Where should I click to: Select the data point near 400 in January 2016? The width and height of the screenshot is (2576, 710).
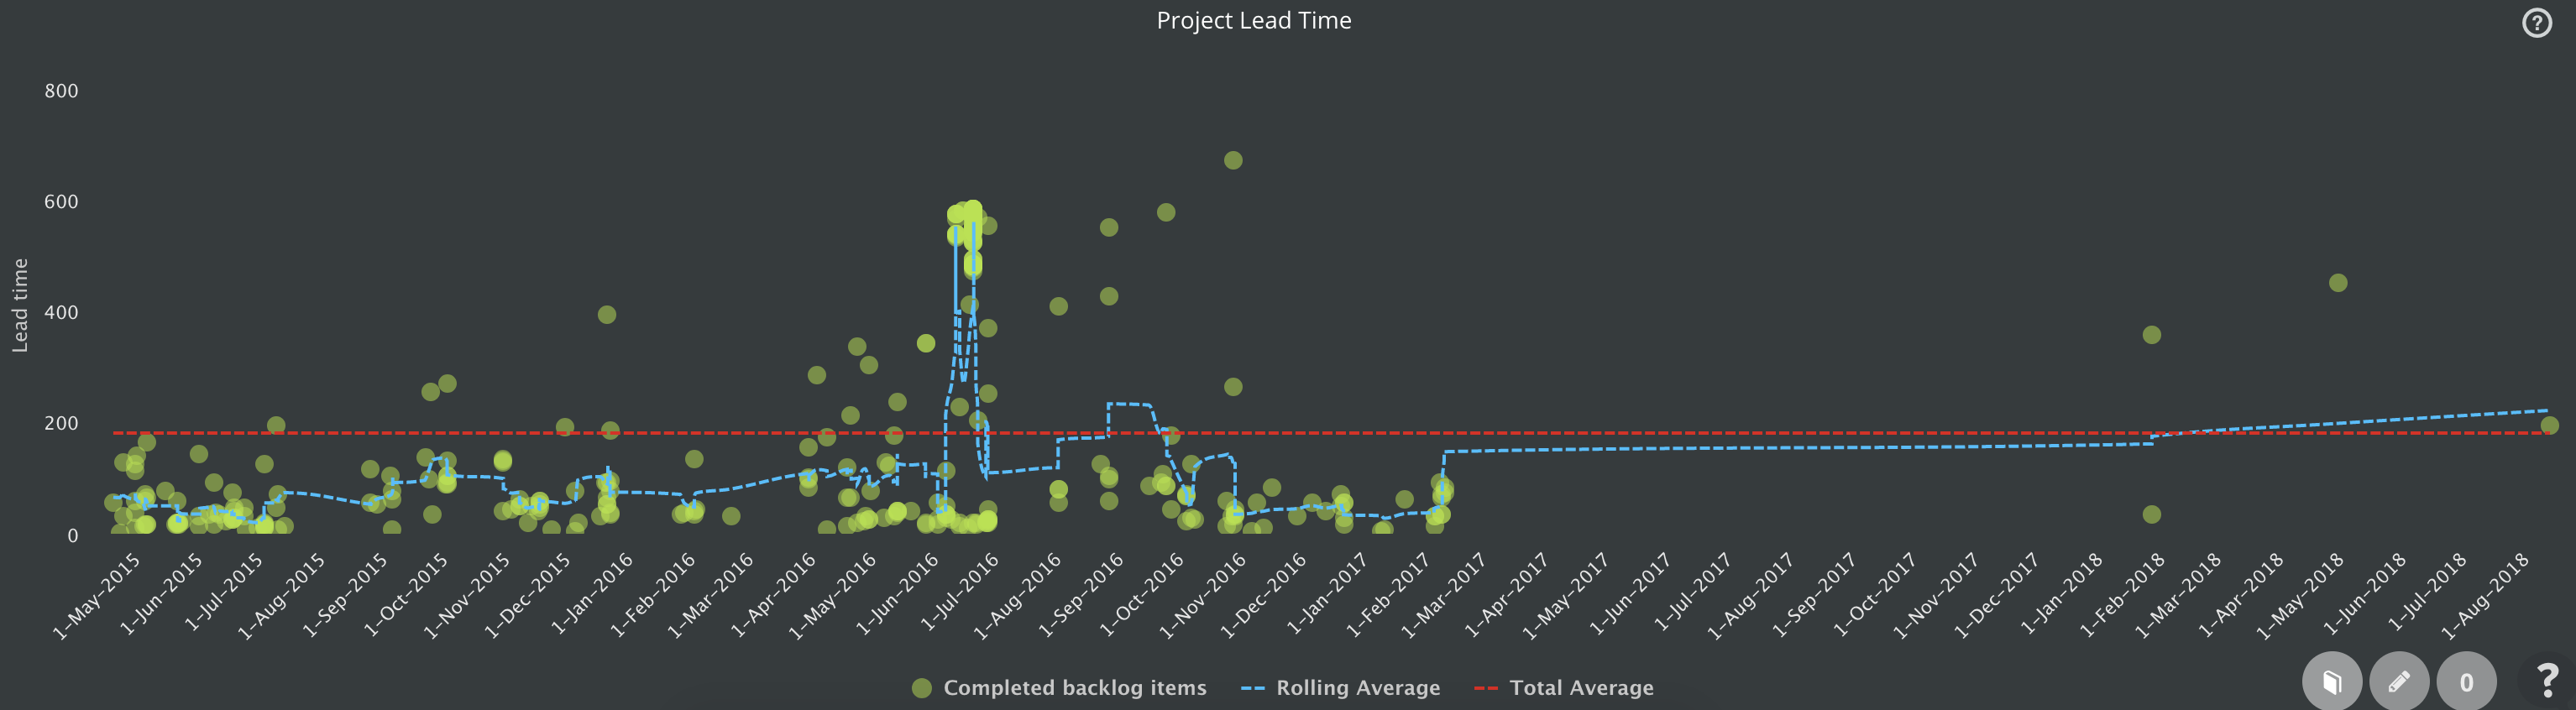click(x=606, y=314)
